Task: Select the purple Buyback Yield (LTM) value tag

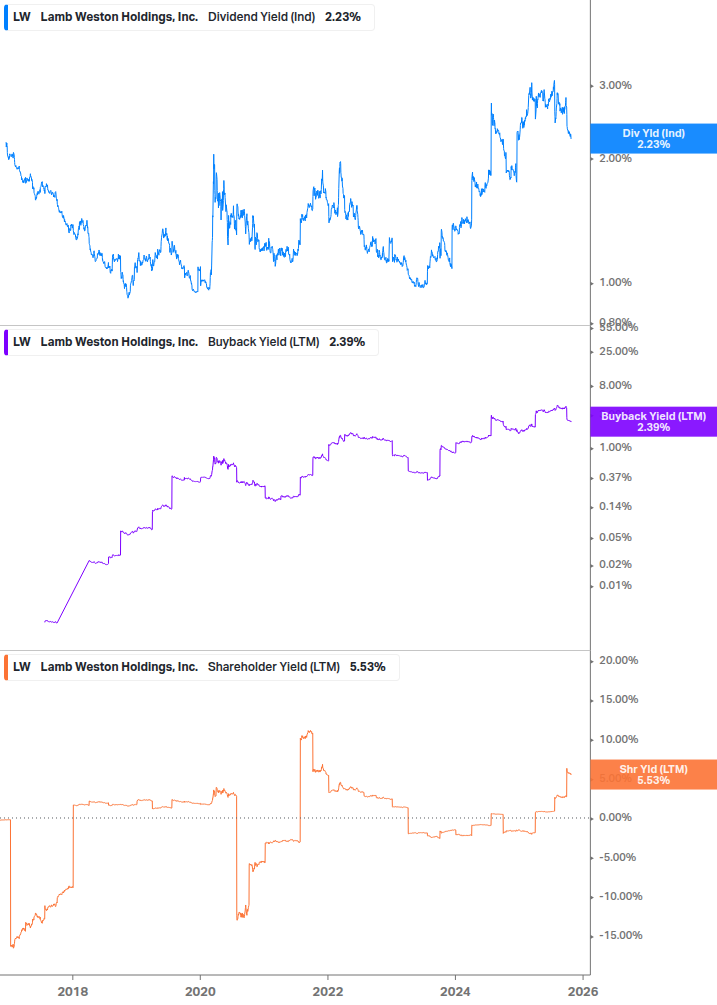Action: click(x=653, y=422)
